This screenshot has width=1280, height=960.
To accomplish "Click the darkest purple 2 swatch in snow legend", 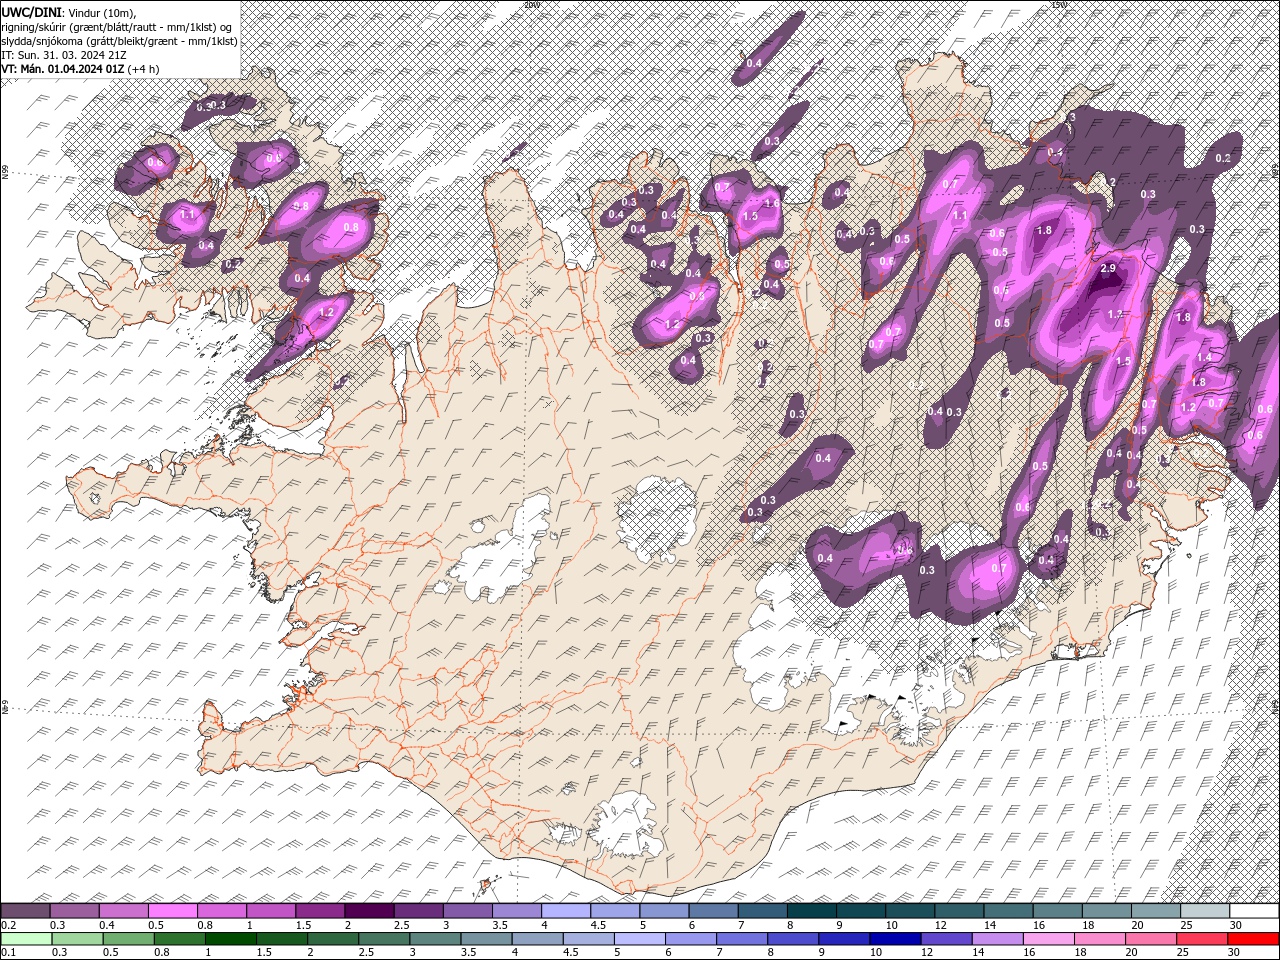I will (x=369, y=911).
